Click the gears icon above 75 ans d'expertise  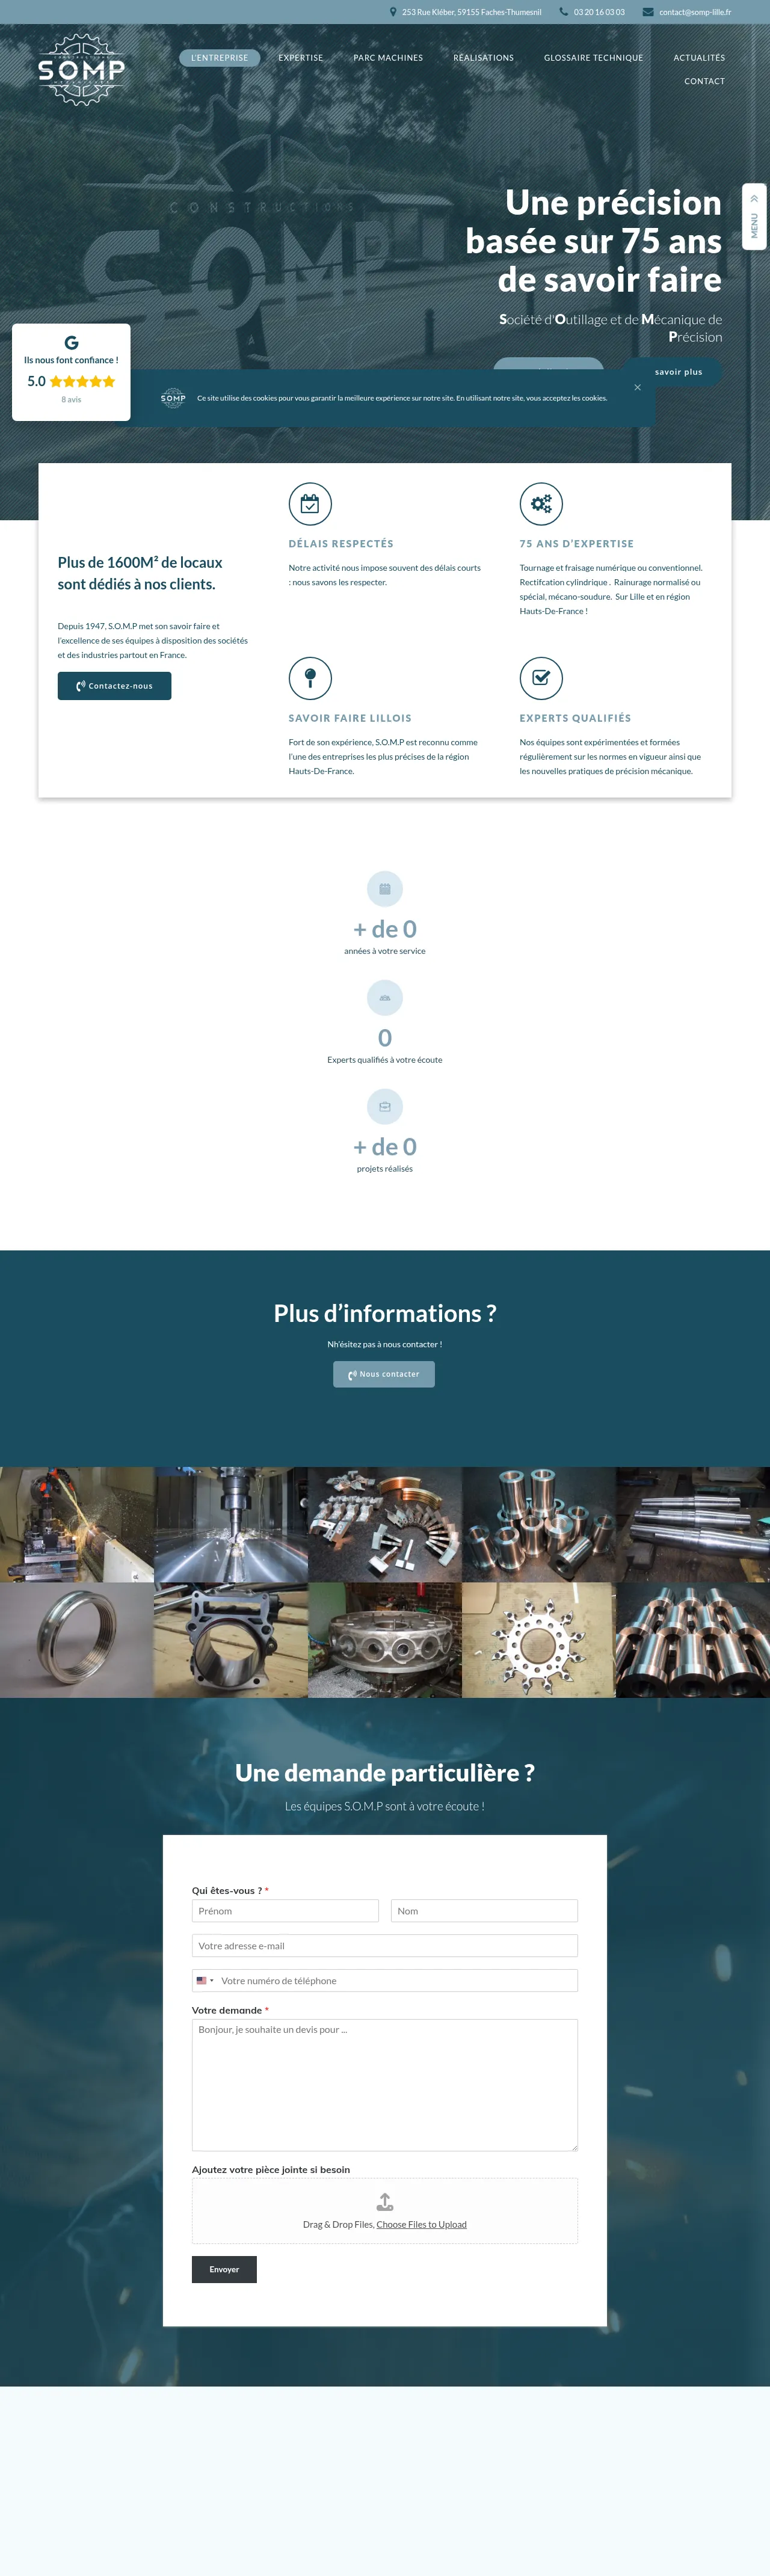(x=541, y=504)
